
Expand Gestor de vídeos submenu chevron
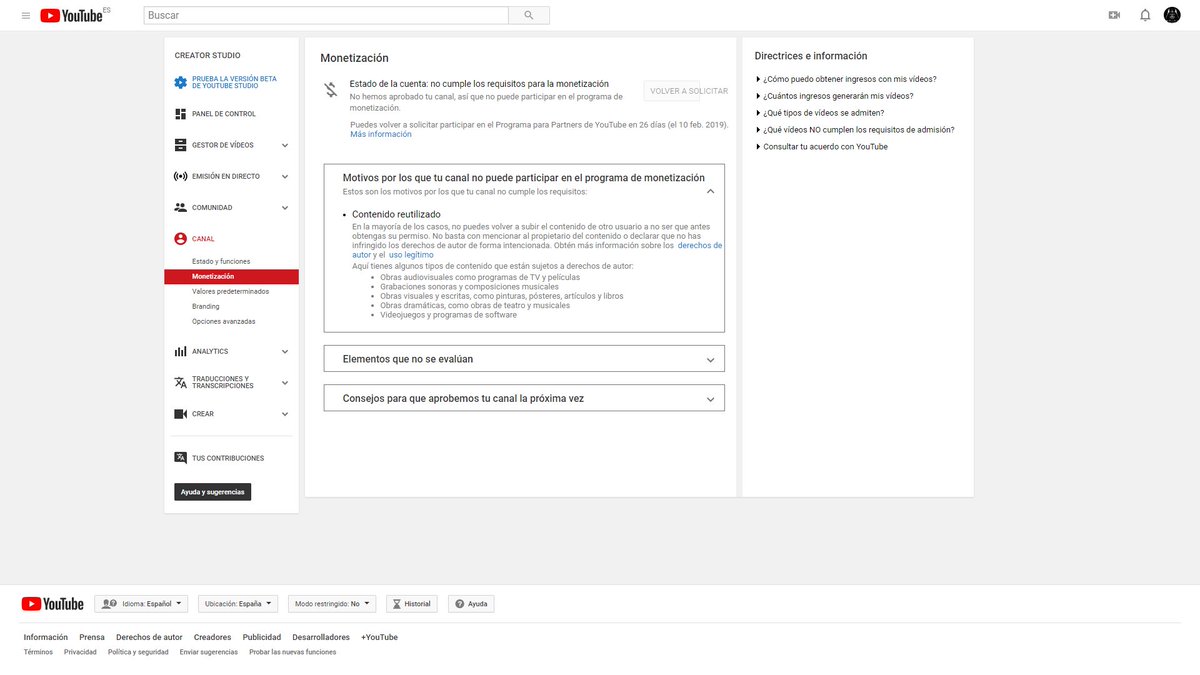(285, 146)
